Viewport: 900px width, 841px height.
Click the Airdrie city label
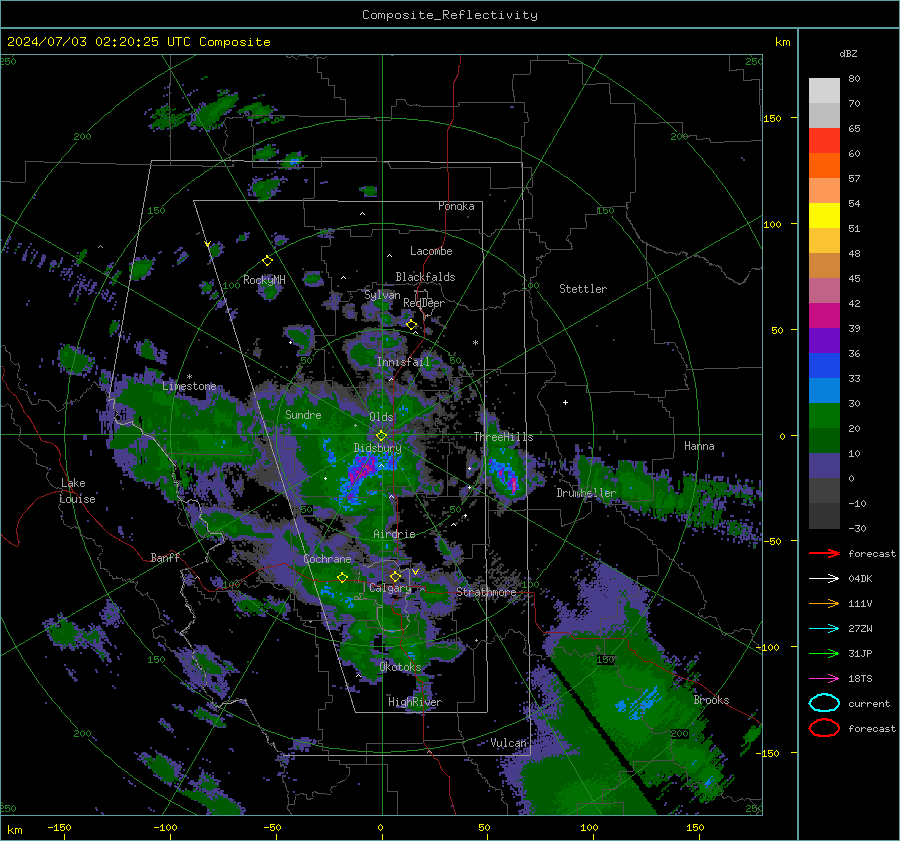pos(394,534)
